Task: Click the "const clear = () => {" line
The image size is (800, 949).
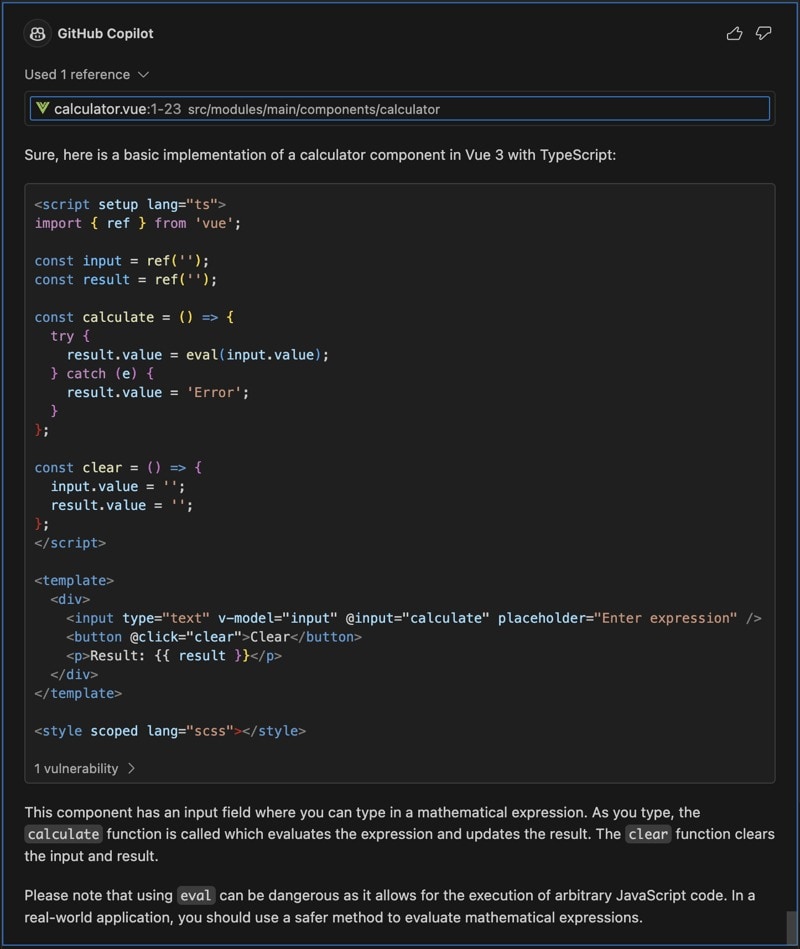Action: [x=118, y=467]
